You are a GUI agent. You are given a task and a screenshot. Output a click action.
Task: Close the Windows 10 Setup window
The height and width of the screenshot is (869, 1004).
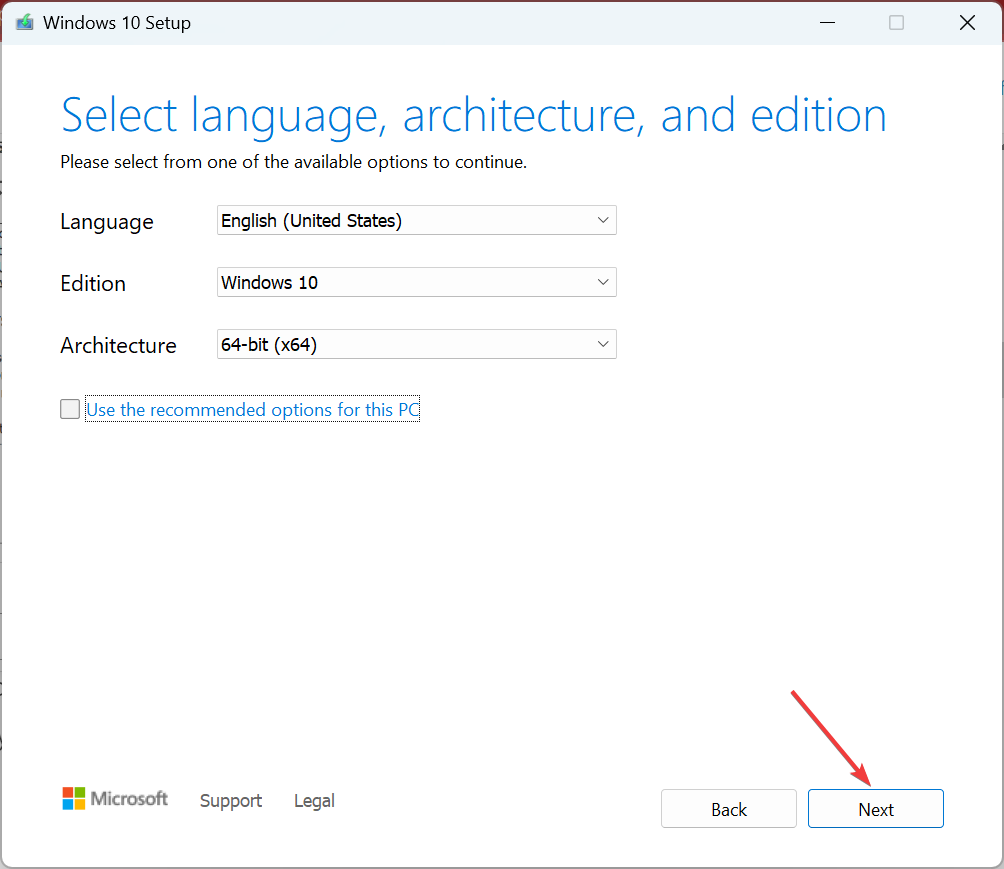(968, 22)
